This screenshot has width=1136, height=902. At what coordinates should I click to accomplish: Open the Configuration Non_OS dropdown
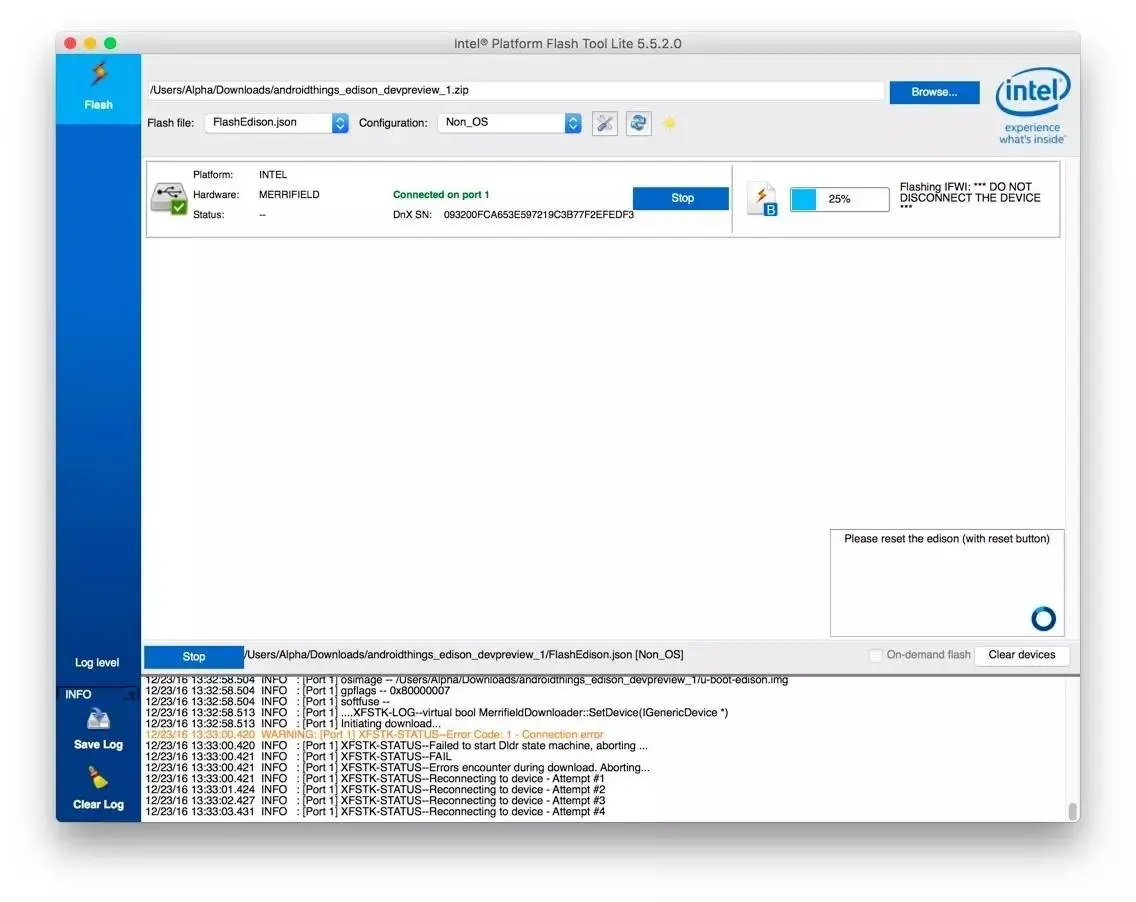pos(509,122)
